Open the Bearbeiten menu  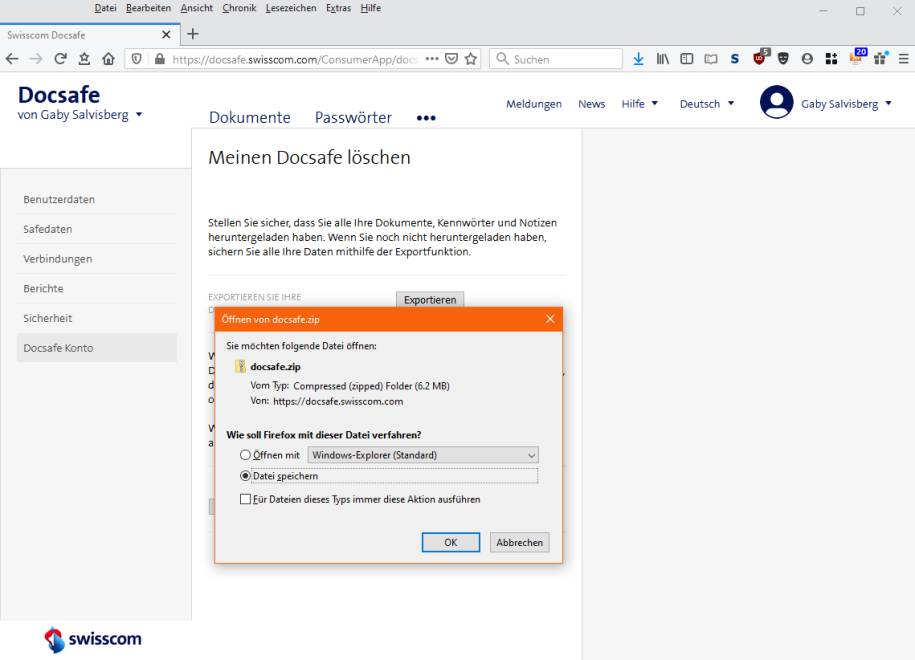pos(148,8)
